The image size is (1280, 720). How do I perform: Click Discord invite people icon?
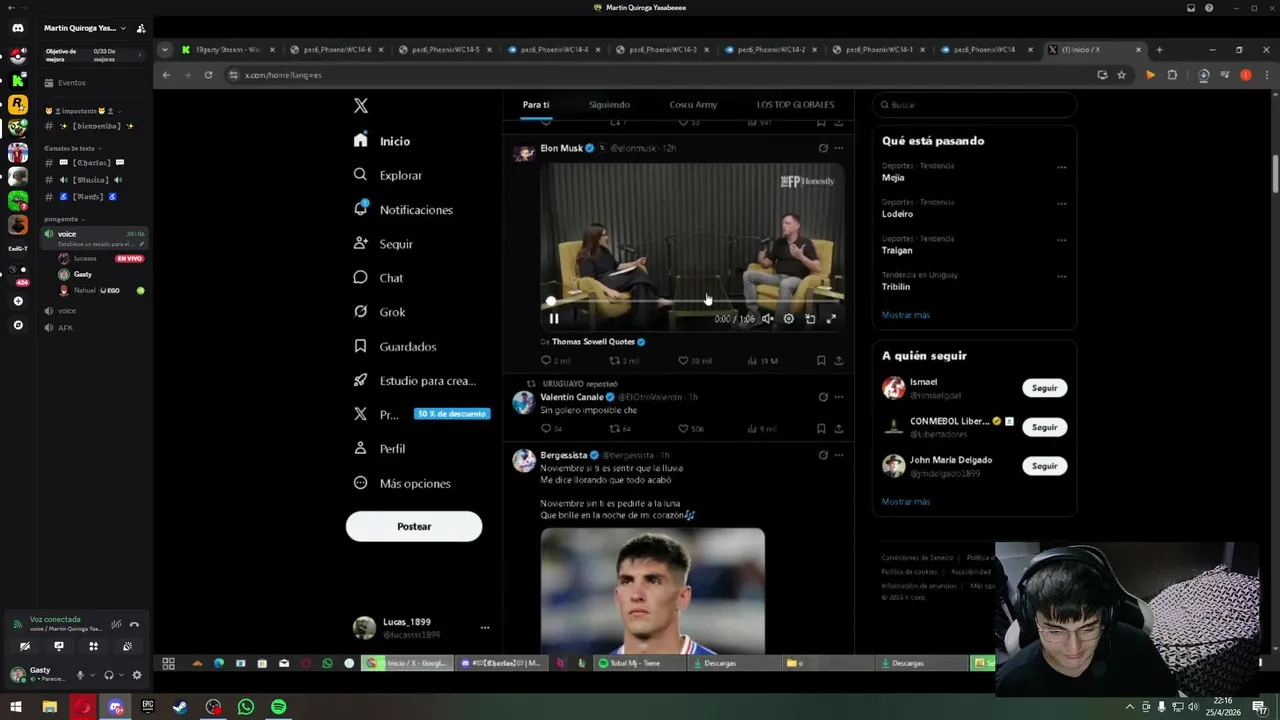coord(141,28)
